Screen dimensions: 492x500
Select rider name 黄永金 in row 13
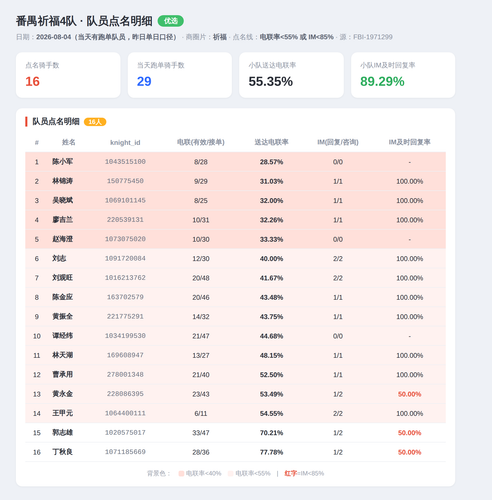[62, 394]
